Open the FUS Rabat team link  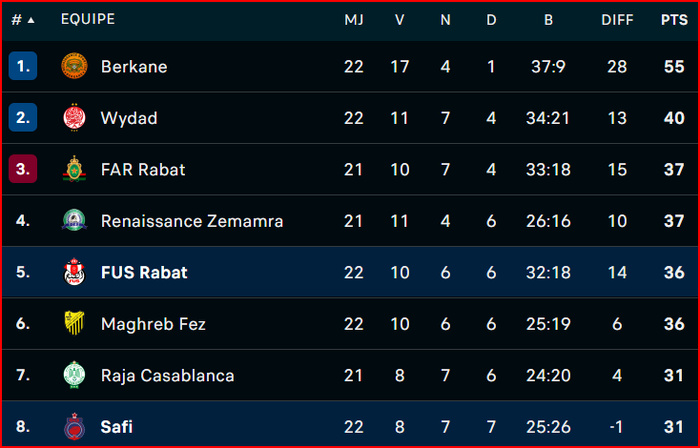(x=144, y=272)
